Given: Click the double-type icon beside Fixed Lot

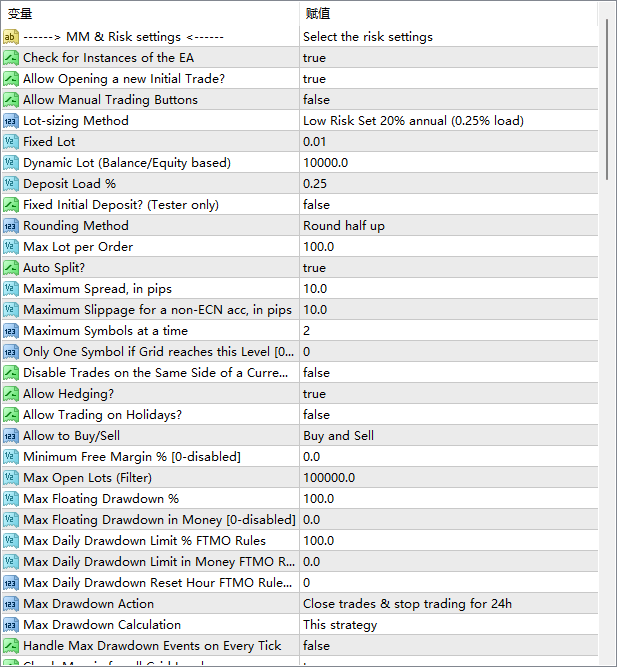Looking at the screenshot, I should 11,142.
